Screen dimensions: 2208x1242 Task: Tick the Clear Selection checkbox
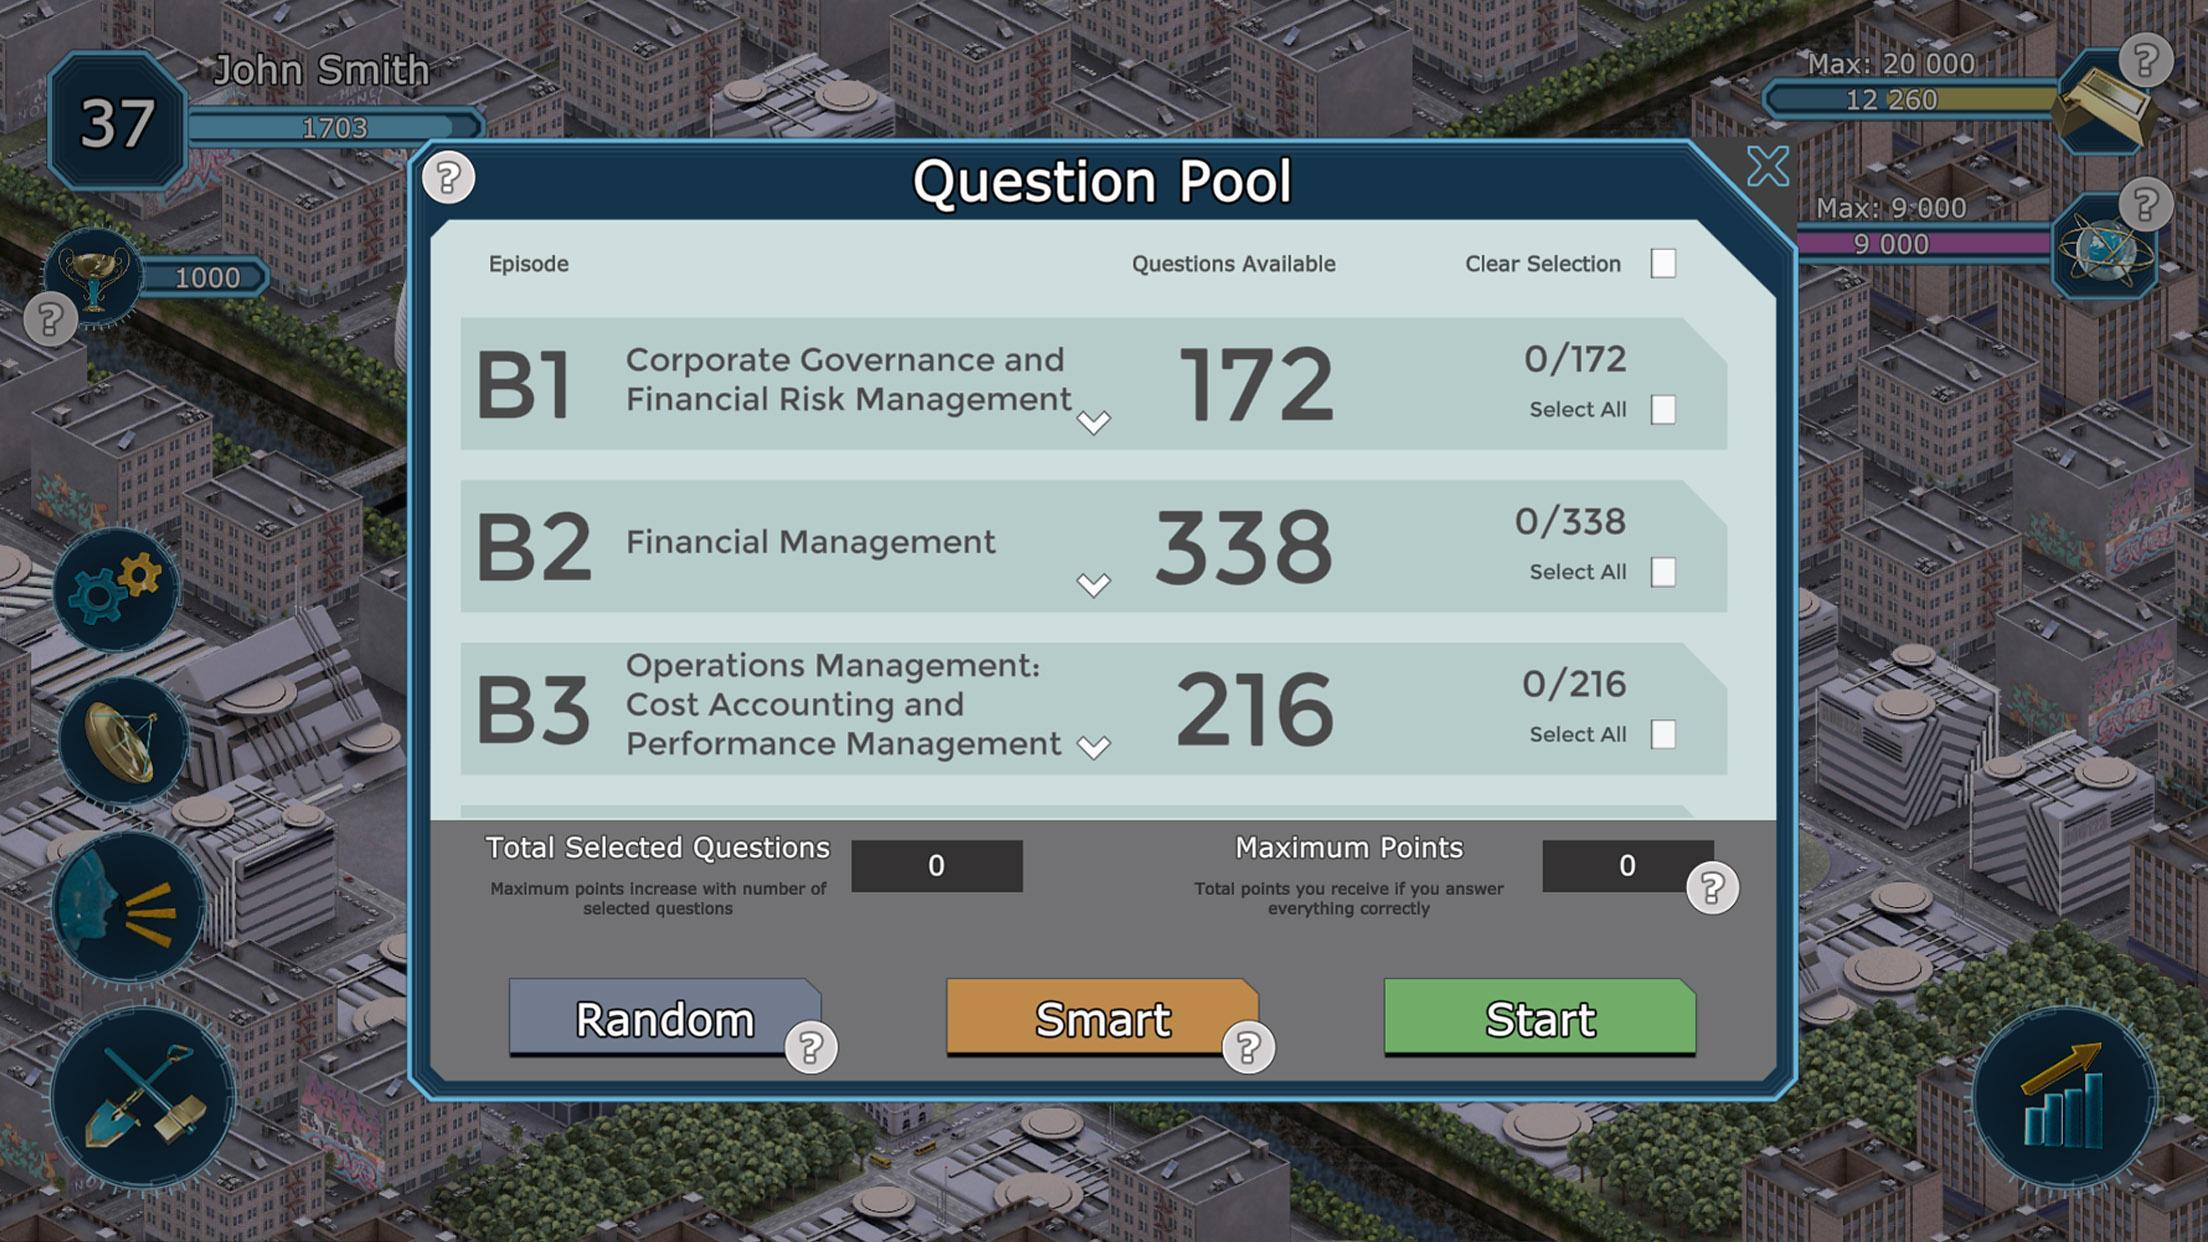[x=1663, y=263]
